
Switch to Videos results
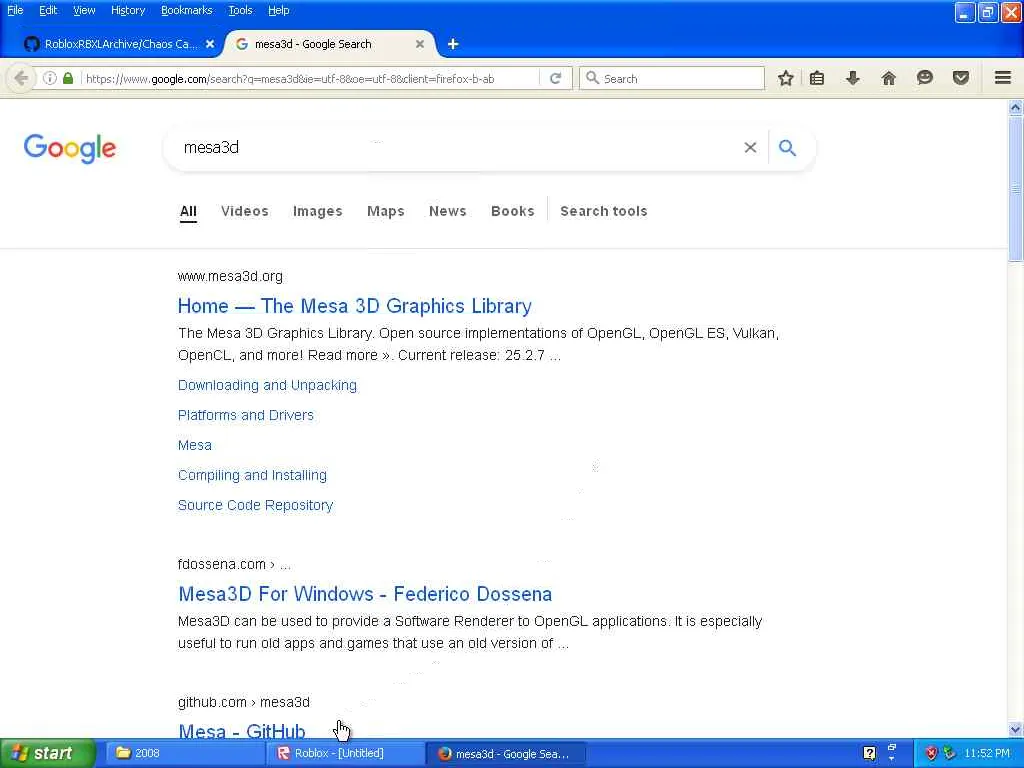245,211
